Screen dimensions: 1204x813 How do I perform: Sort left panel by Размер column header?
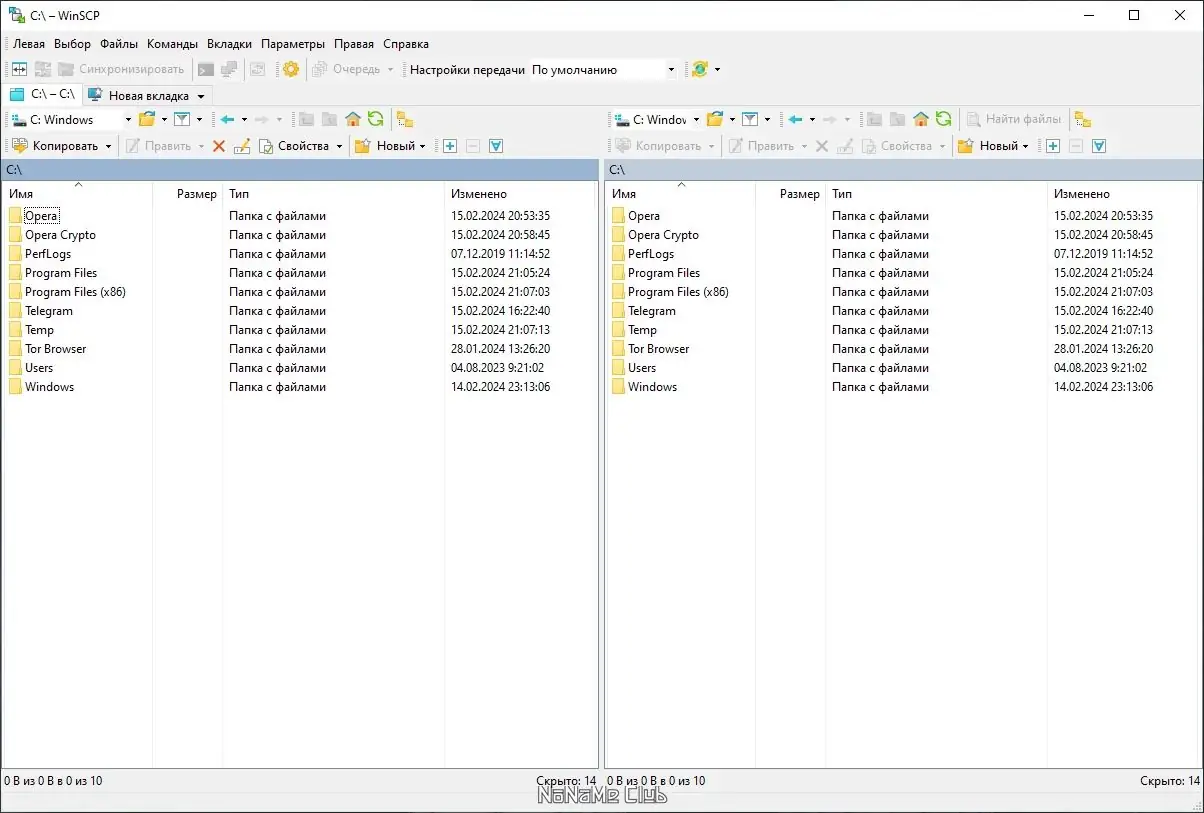tap(188, 193)
